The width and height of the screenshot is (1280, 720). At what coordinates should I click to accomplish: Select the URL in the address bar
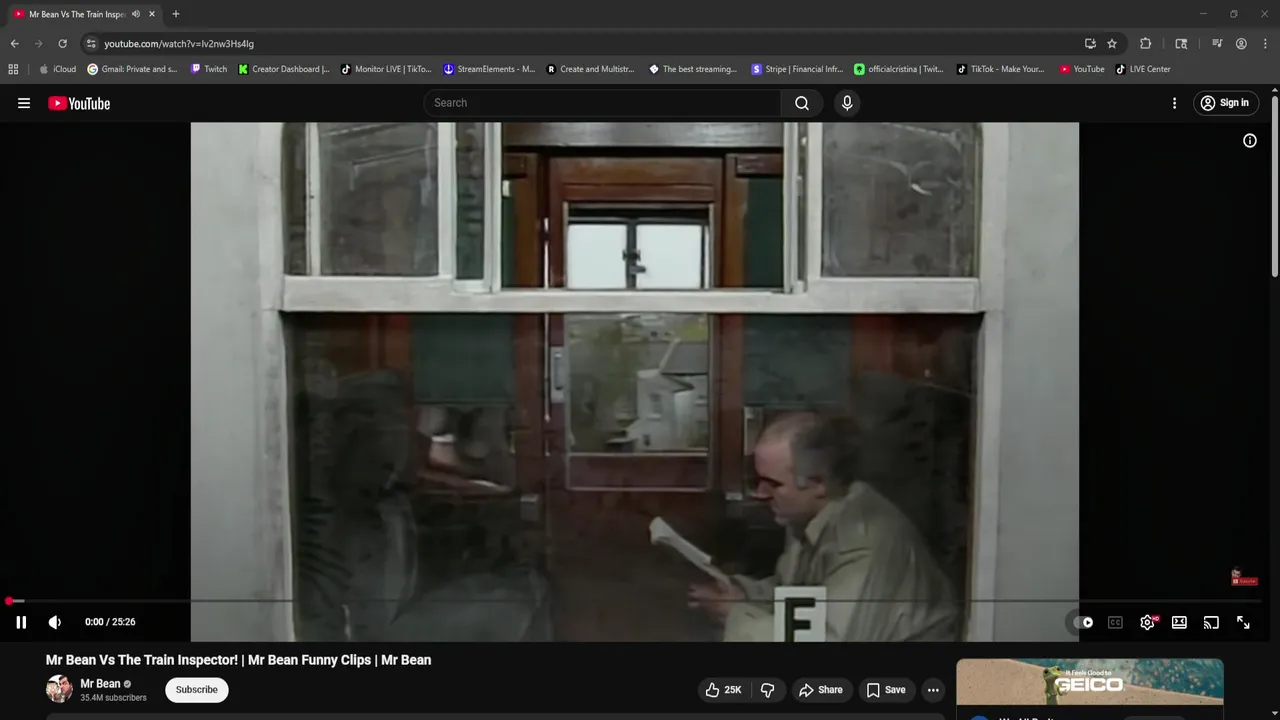coord(179,44)
